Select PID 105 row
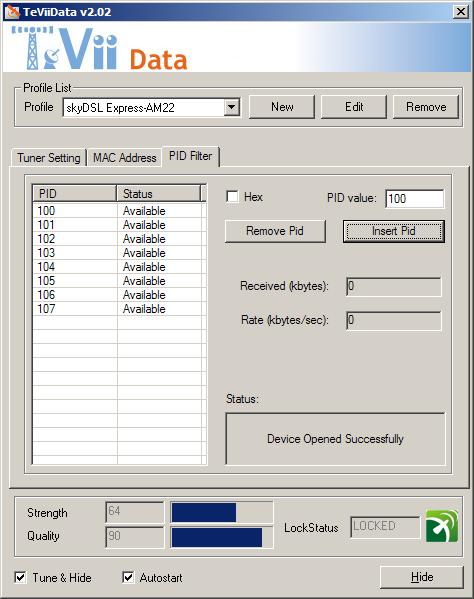This screenshot has width=474, height=599. click(x=119, y=281)
